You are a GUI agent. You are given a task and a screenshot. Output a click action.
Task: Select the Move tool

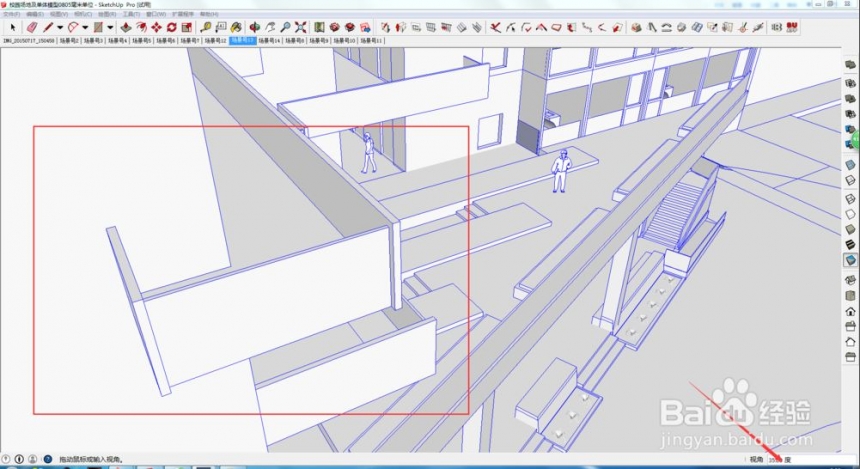tap(157, 27)
